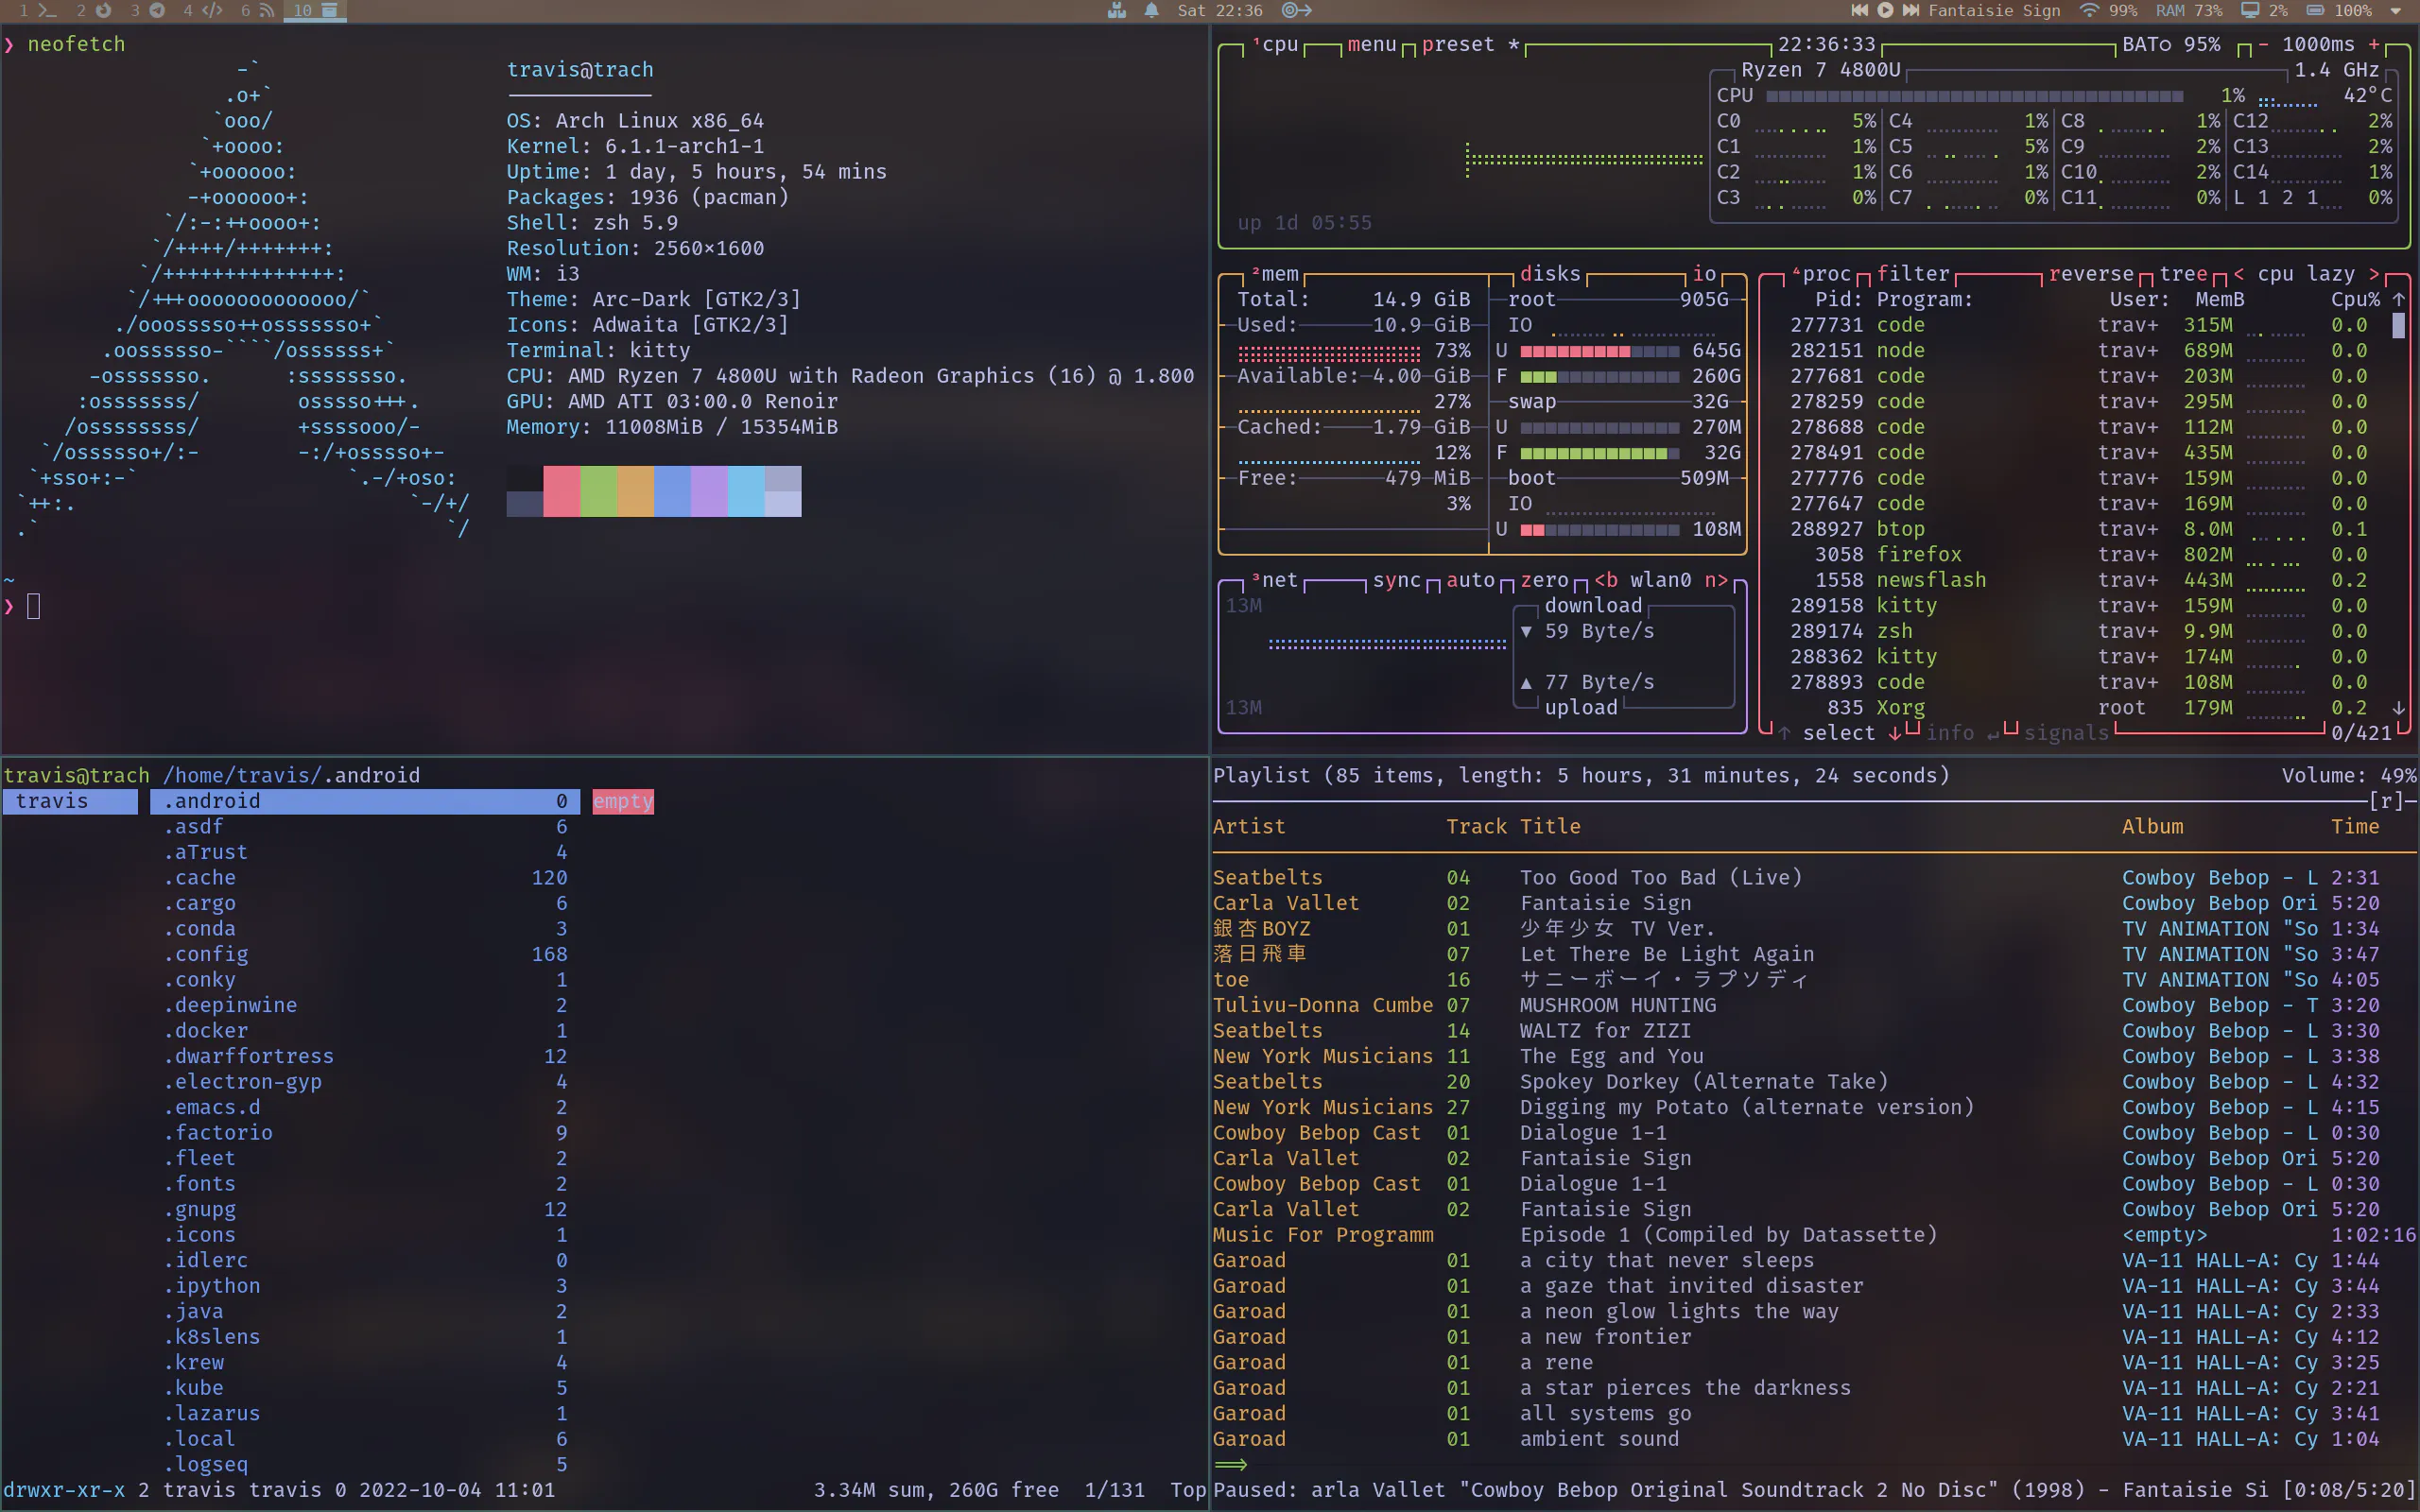Screen dimensions: 2420x1512
Task: Select the code editor workspace 4 icon
Action: click(212, 11)
